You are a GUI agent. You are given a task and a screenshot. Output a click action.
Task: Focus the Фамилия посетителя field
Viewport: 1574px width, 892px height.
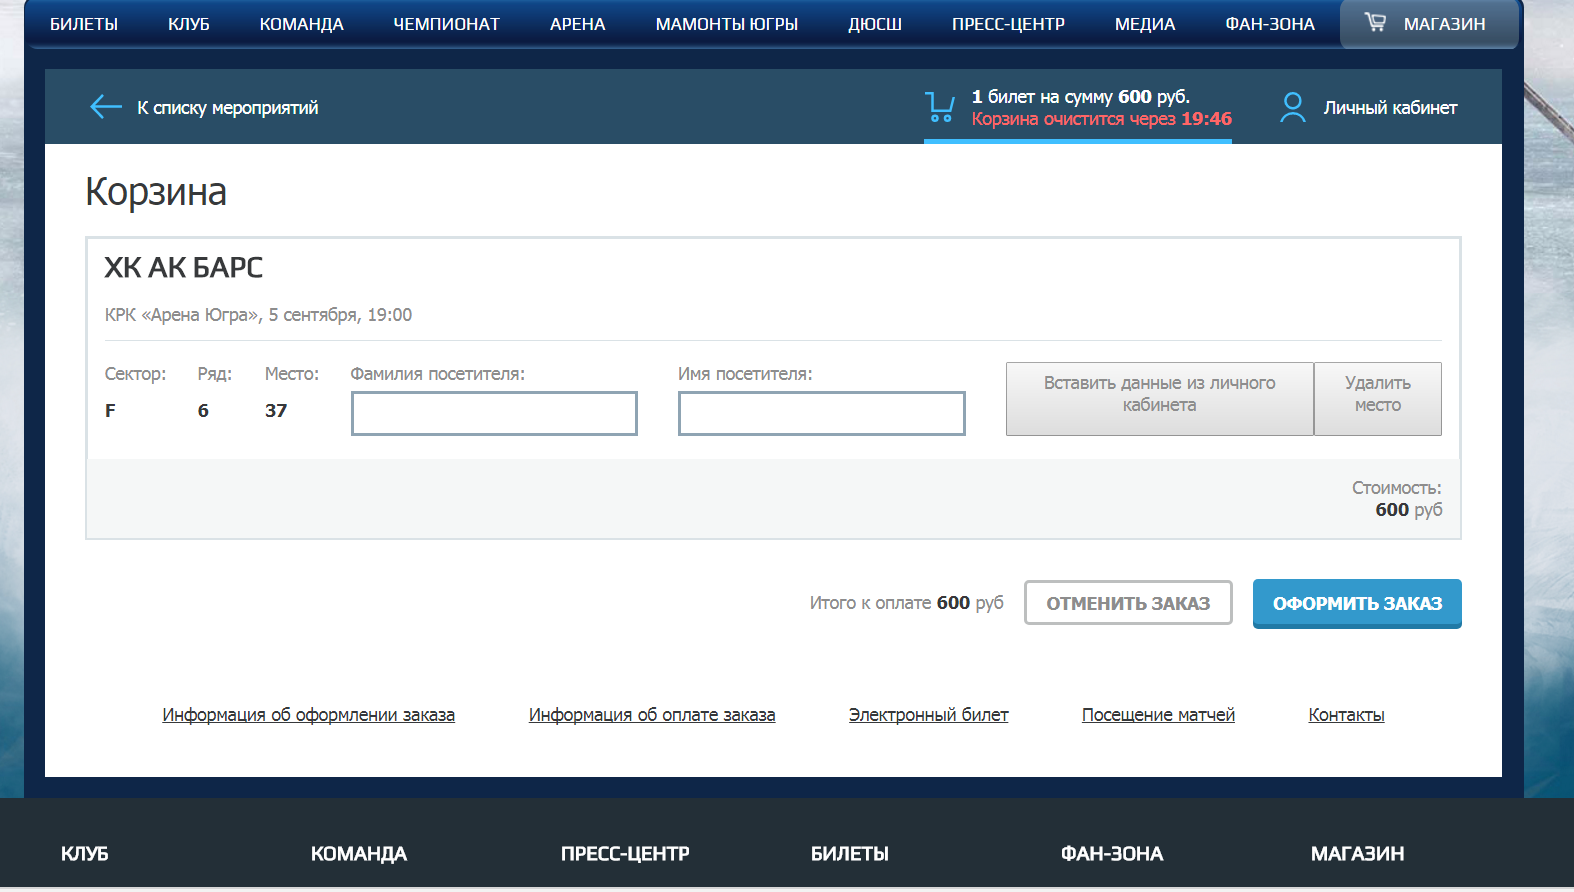click(494, 413)
